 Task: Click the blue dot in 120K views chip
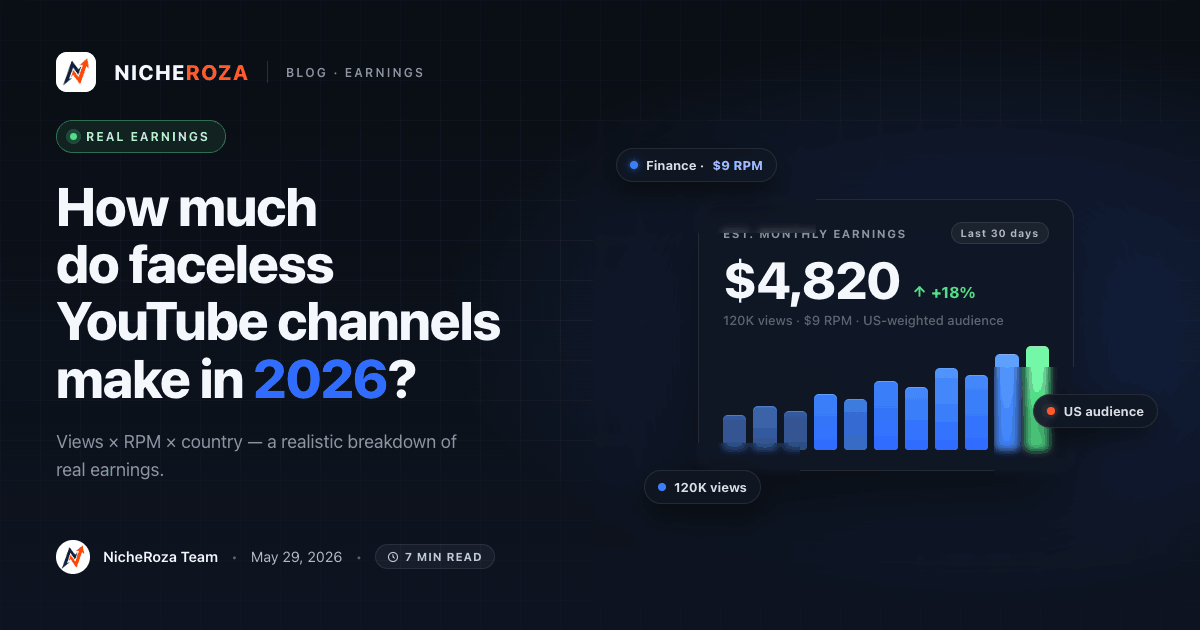(x=662, y=487)
